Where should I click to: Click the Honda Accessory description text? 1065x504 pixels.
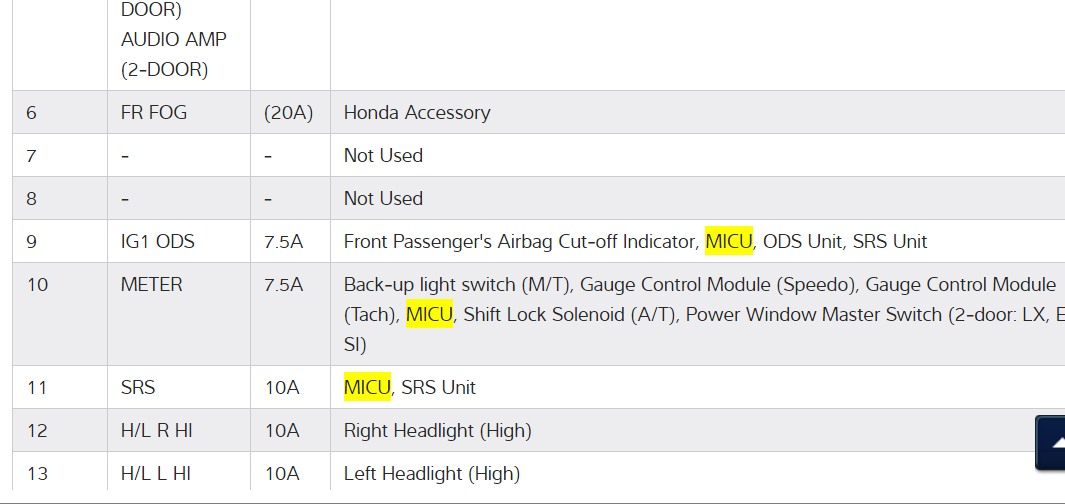click(x=417, y=112)
